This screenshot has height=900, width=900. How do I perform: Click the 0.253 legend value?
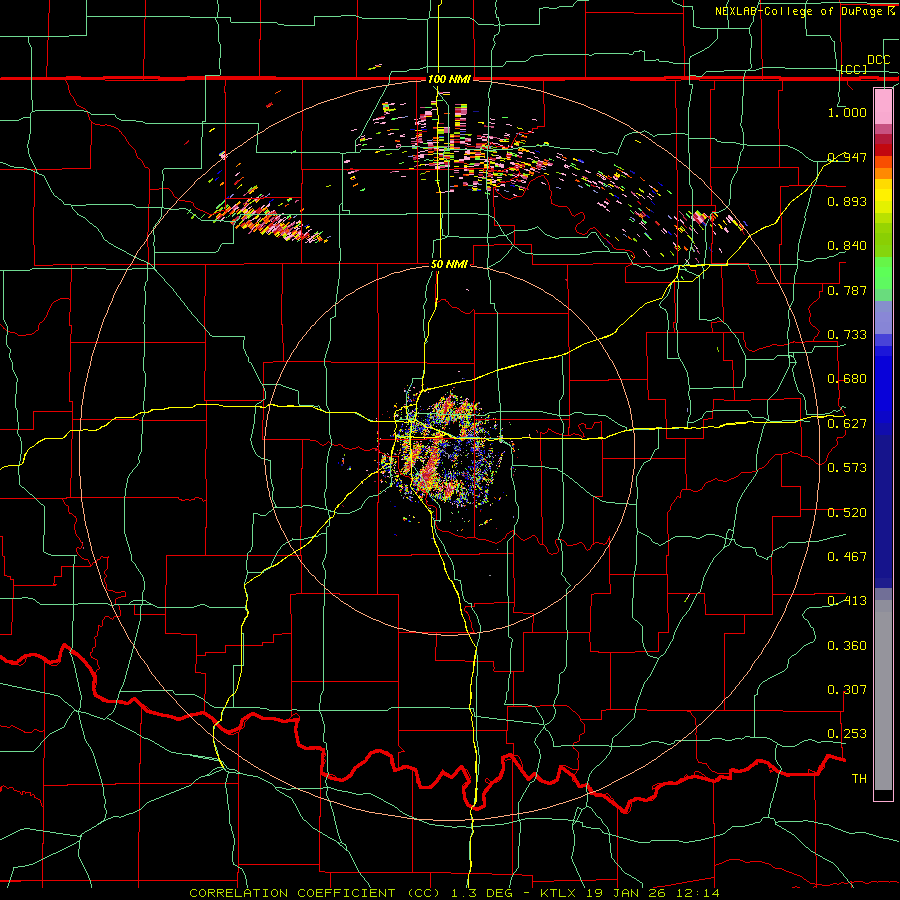pos(847,734)
